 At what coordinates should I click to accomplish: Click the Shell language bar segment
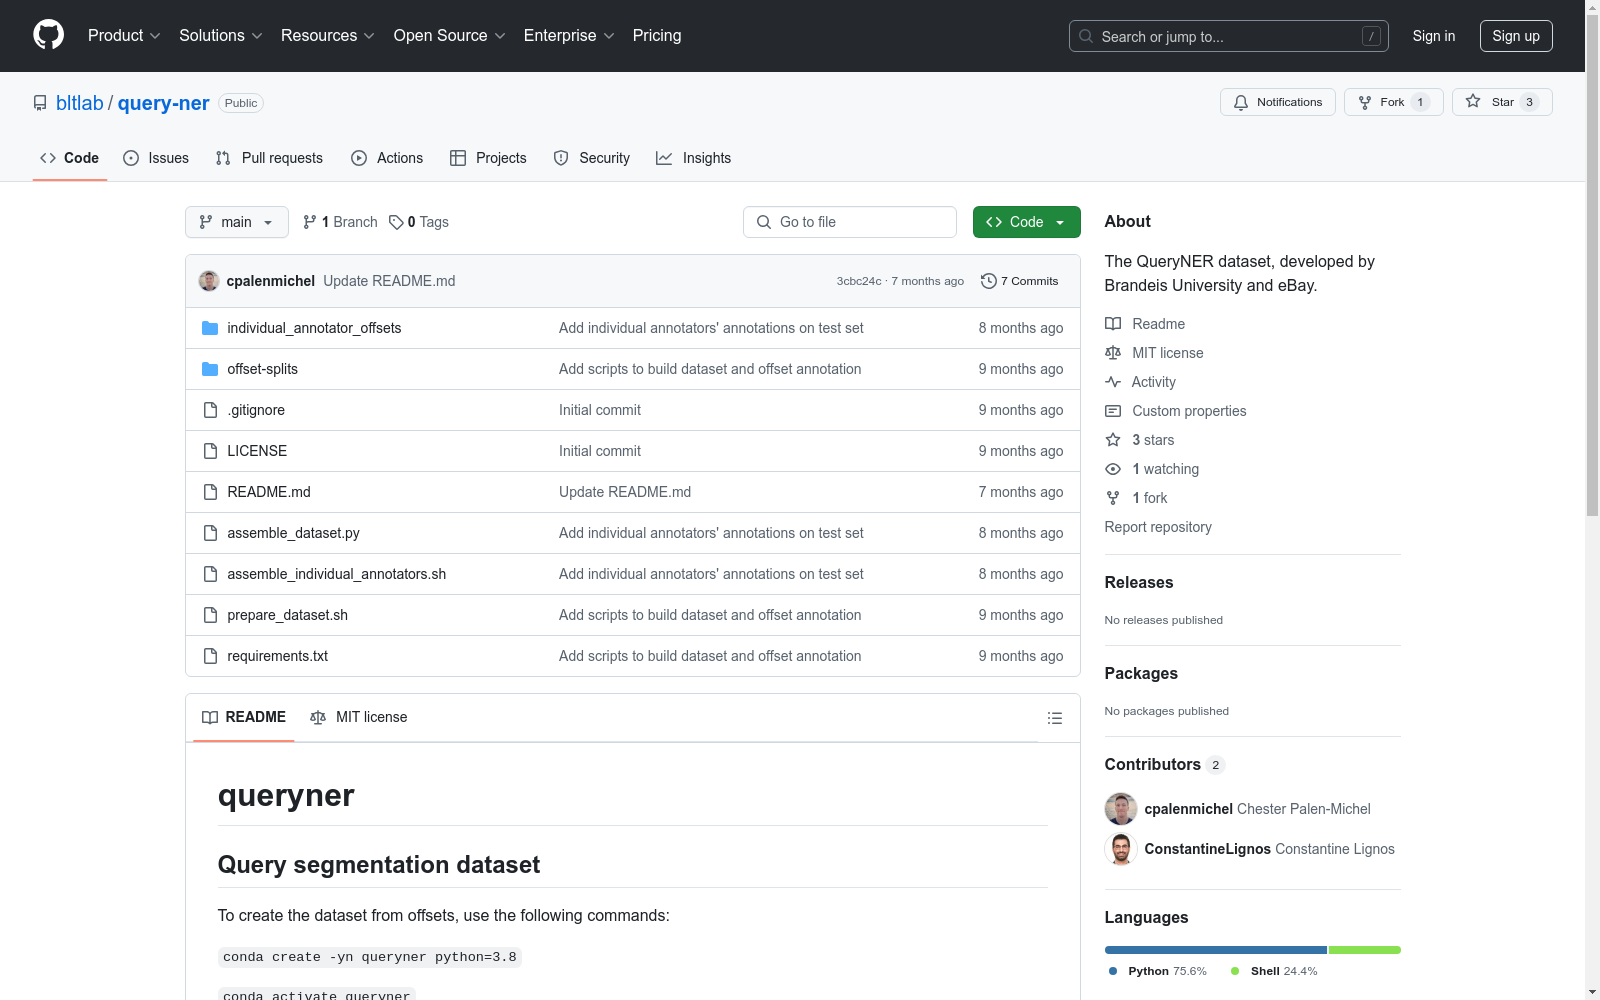coord(1365,950)
